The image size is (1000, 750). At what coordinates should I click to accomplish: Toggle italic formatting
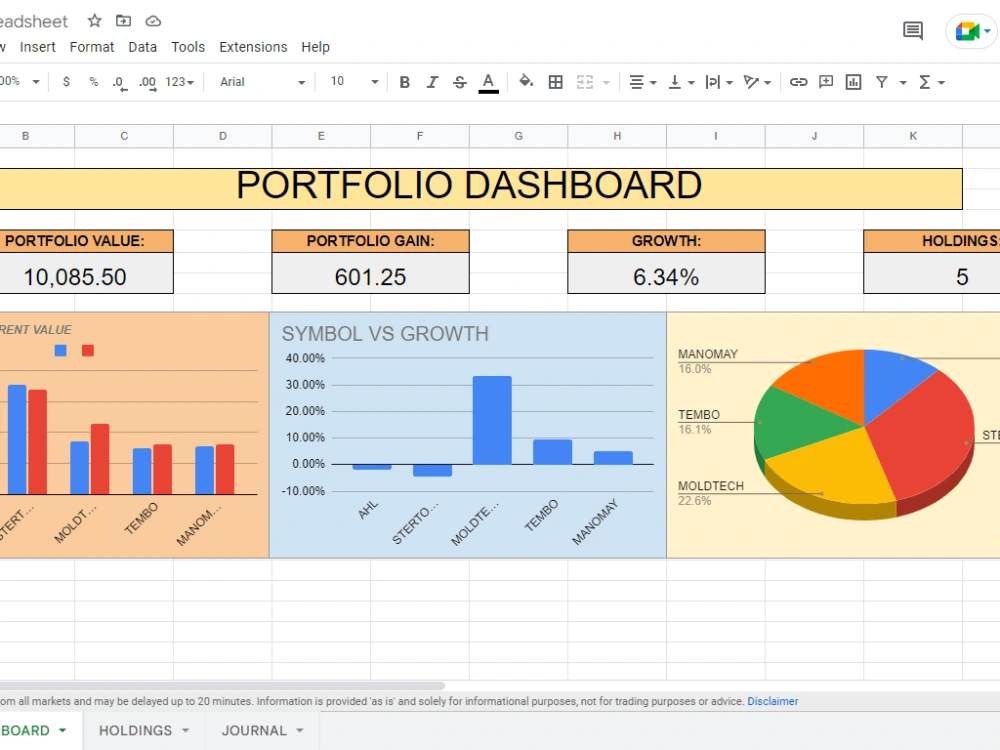[x=432, y=82]
